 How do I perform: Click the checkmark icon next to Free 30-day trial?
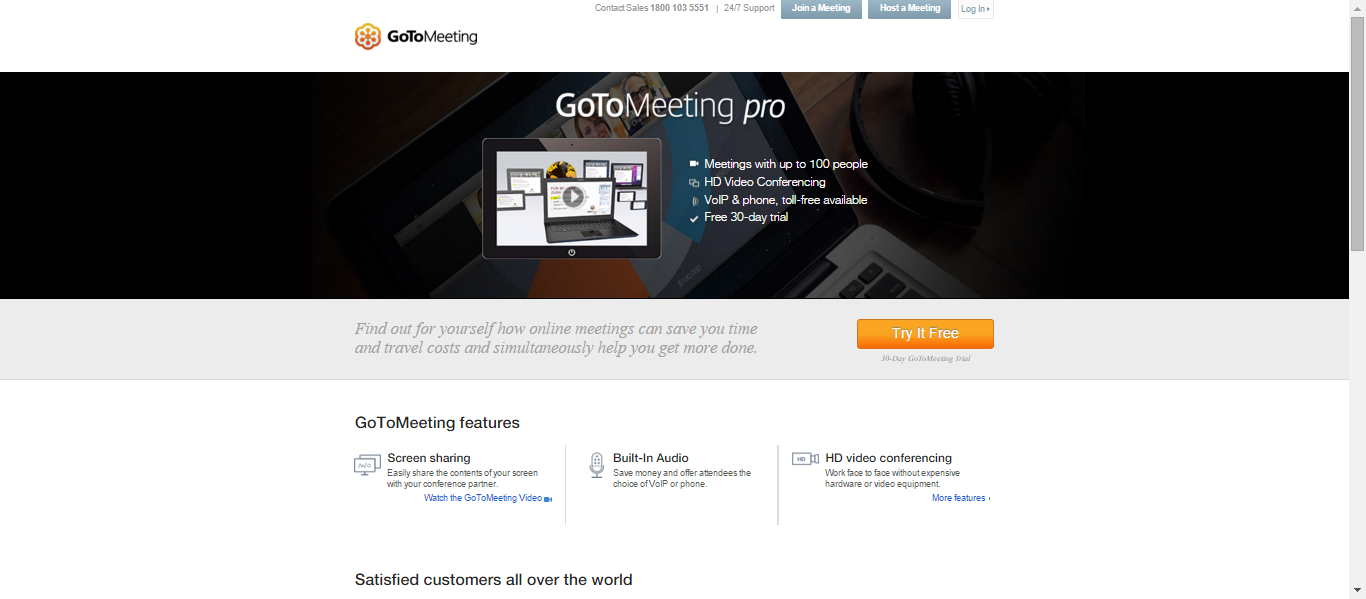tap(694, 218)
